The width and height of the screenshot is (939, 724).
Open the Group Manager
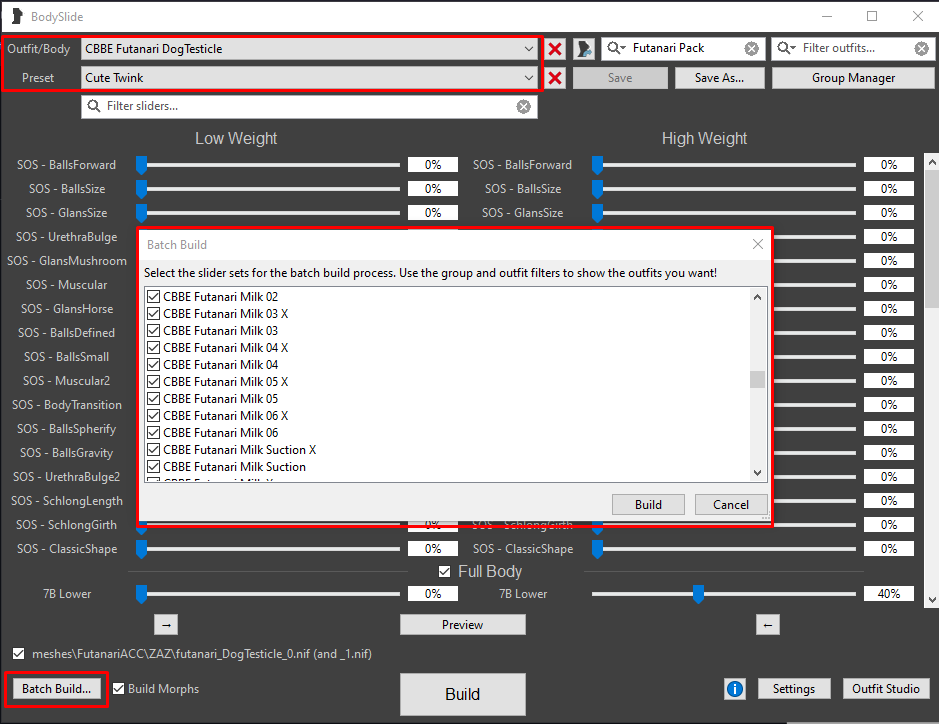click(x=853, y=78)
